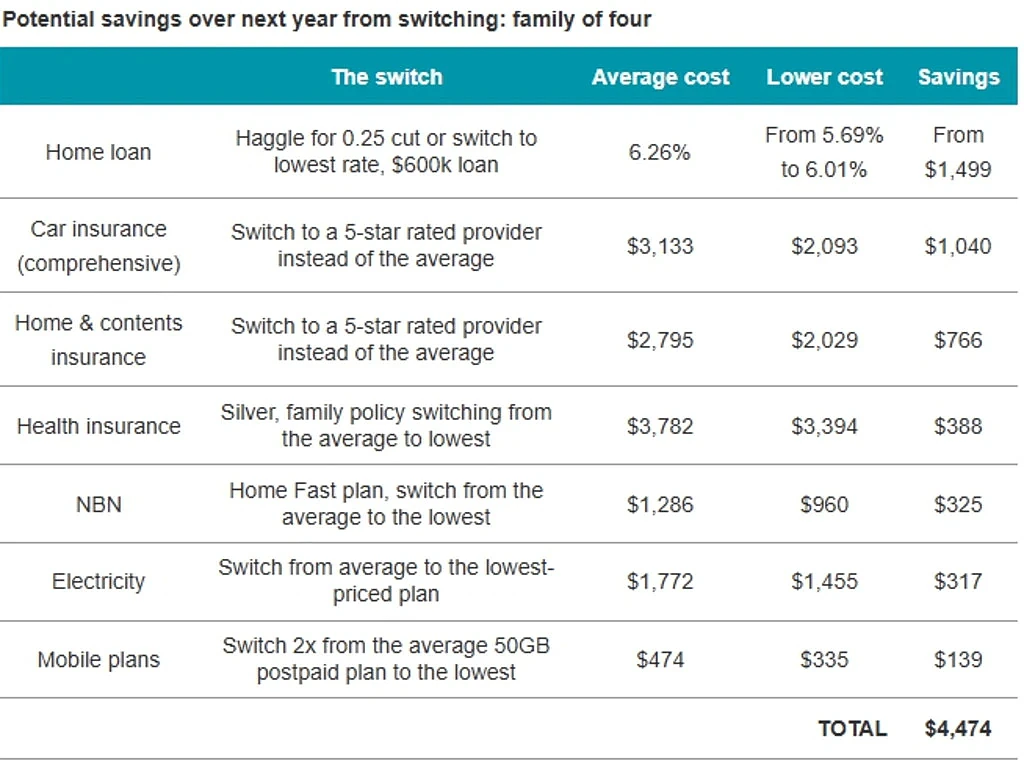Click the $2,029 lower cost cell
1024x769 pixels.
(x=824, y=340)
